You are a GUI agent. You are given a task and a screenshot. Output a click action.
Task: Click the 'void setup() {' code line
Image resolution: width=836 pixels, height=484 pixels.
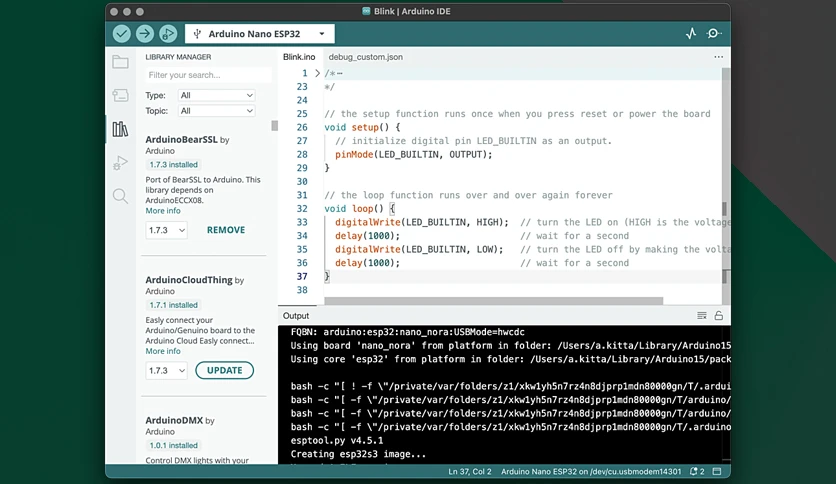[x=362, y=127]
